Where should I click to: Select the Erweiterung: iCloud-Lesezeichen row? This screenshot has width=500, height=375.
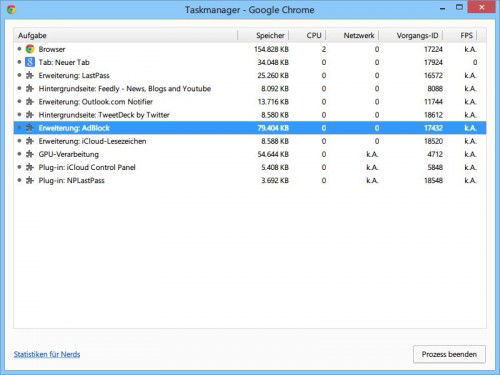click(250, 141)
